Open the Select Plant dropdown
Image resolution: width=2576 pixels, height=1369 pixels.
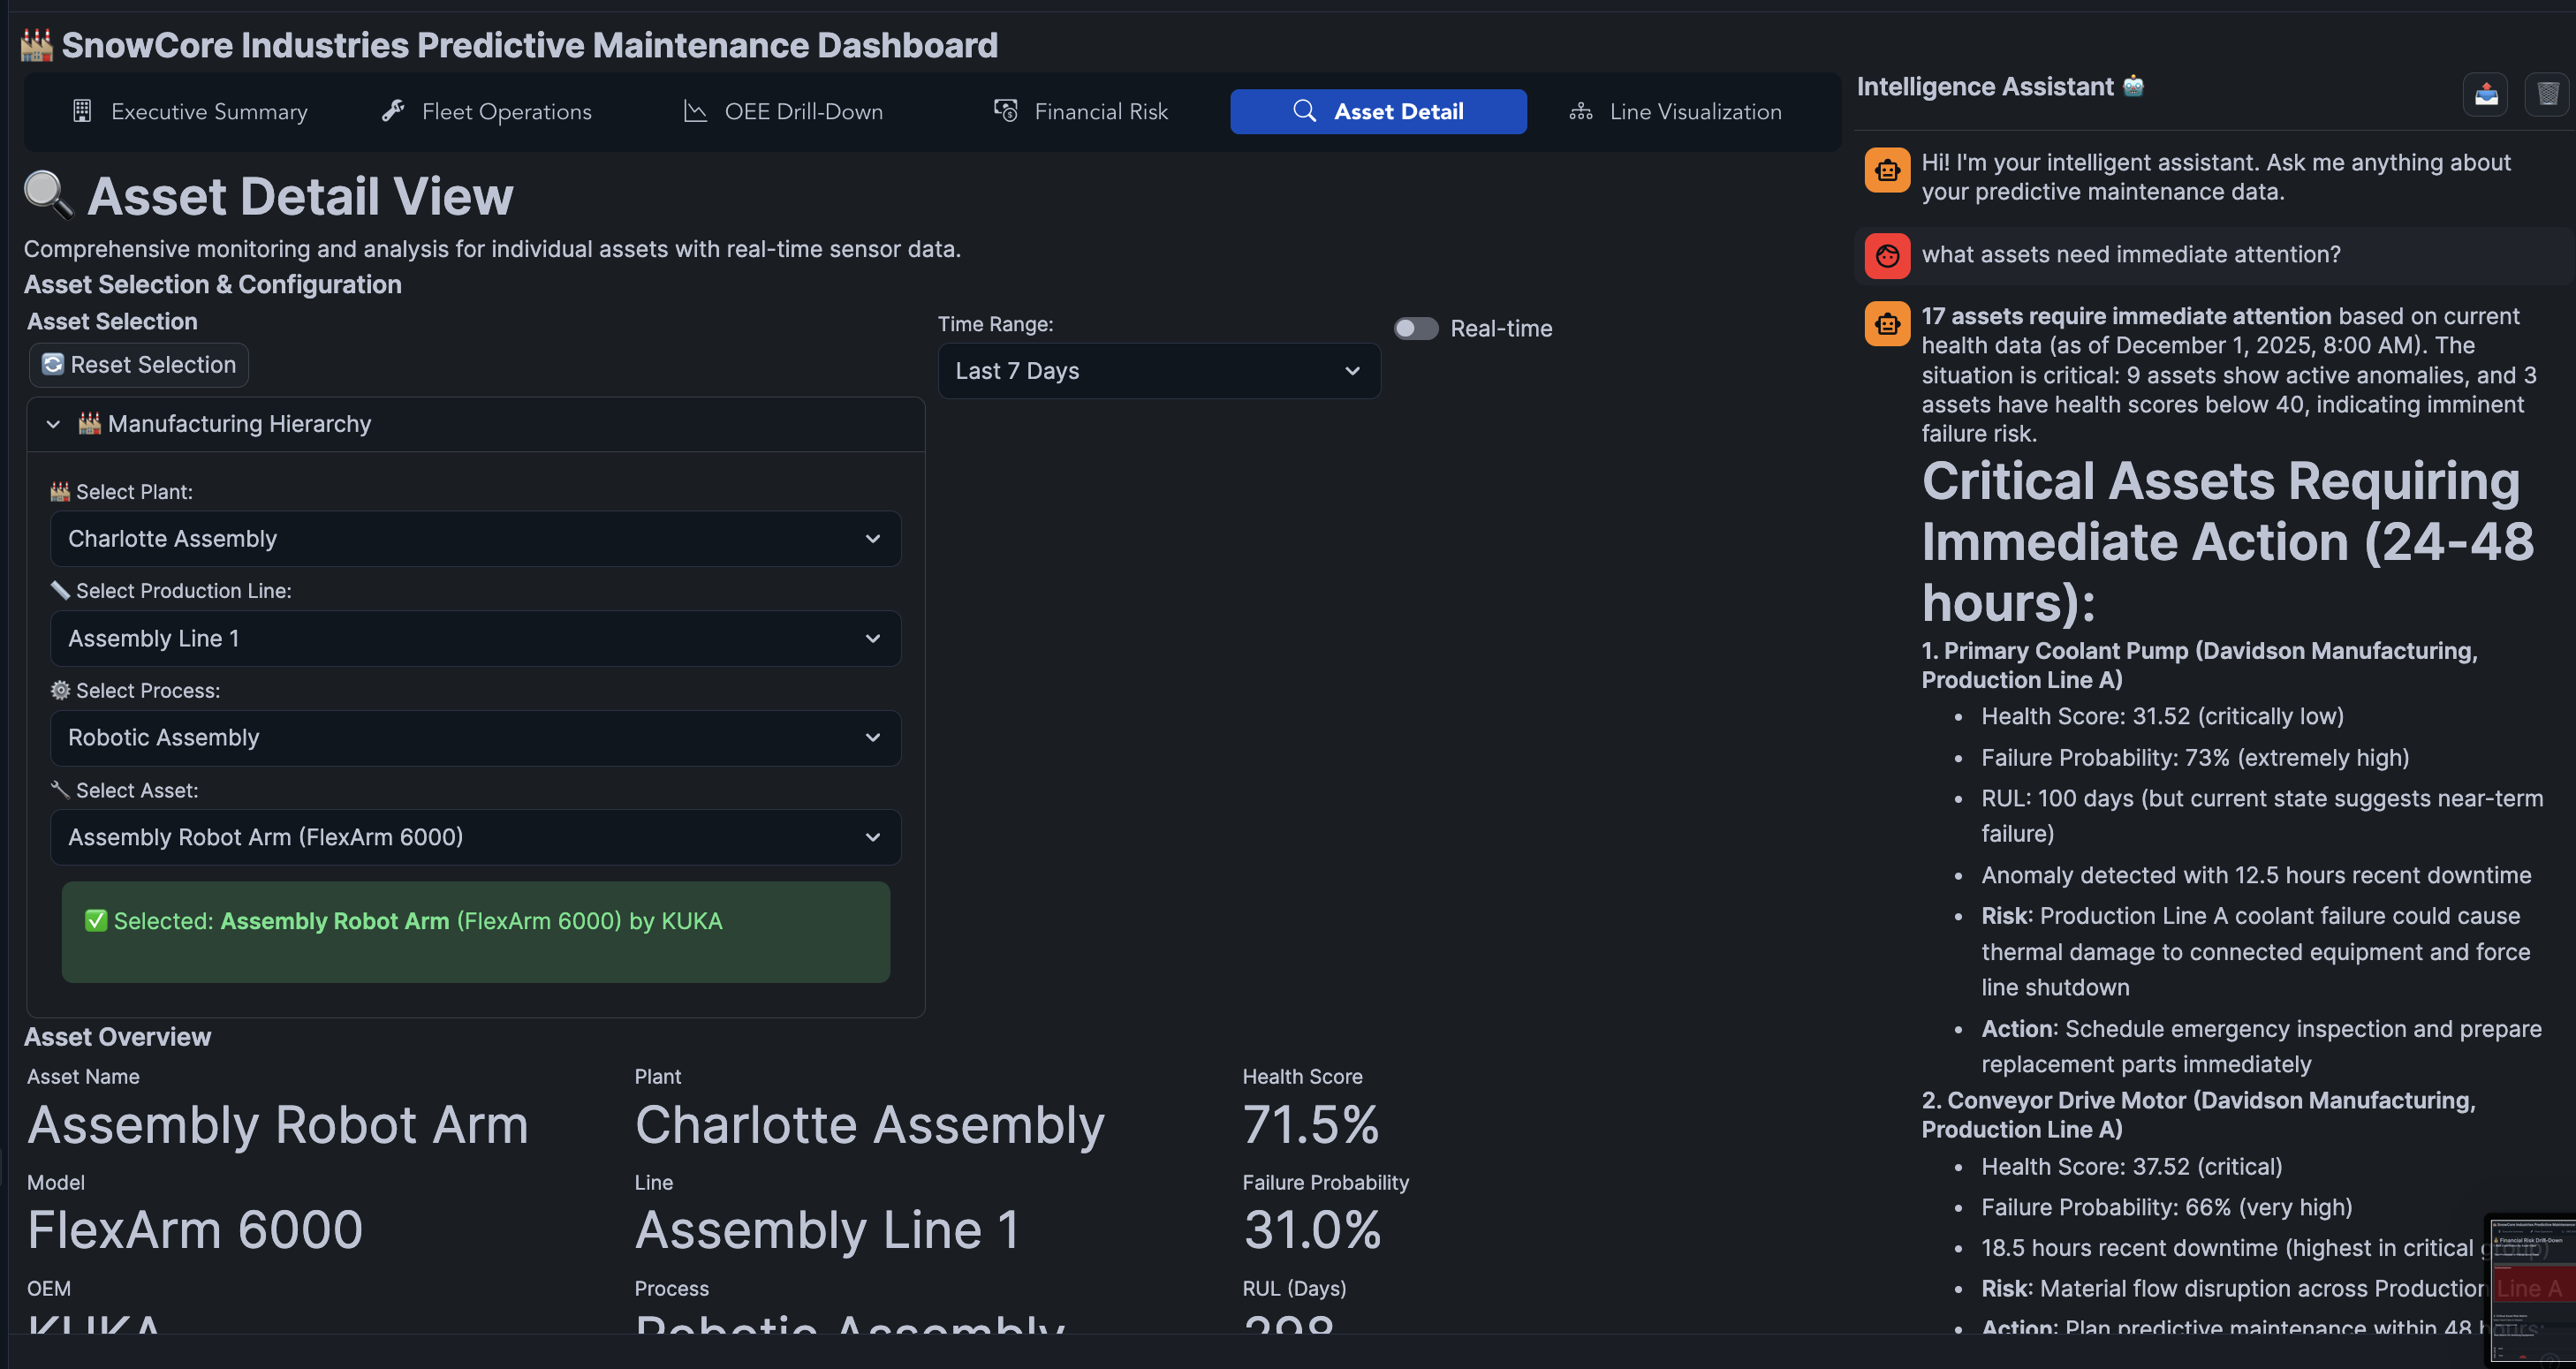475,539
